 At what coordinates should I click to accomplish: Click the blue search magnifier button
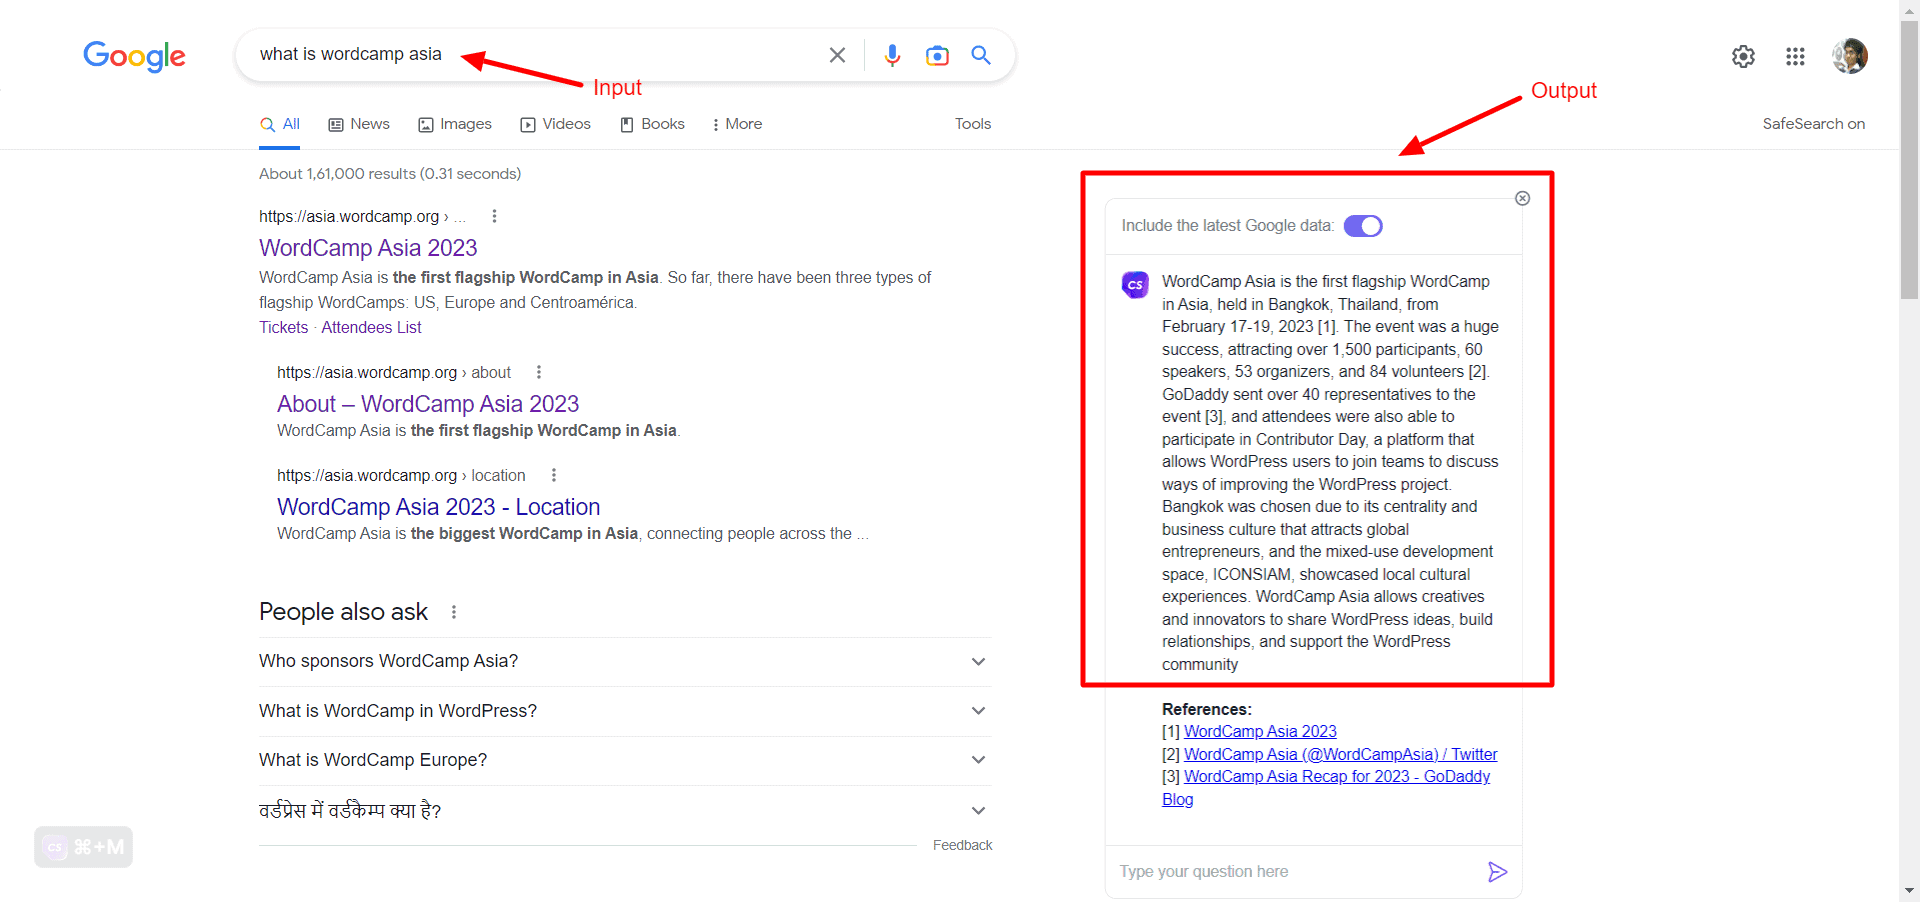981,55
